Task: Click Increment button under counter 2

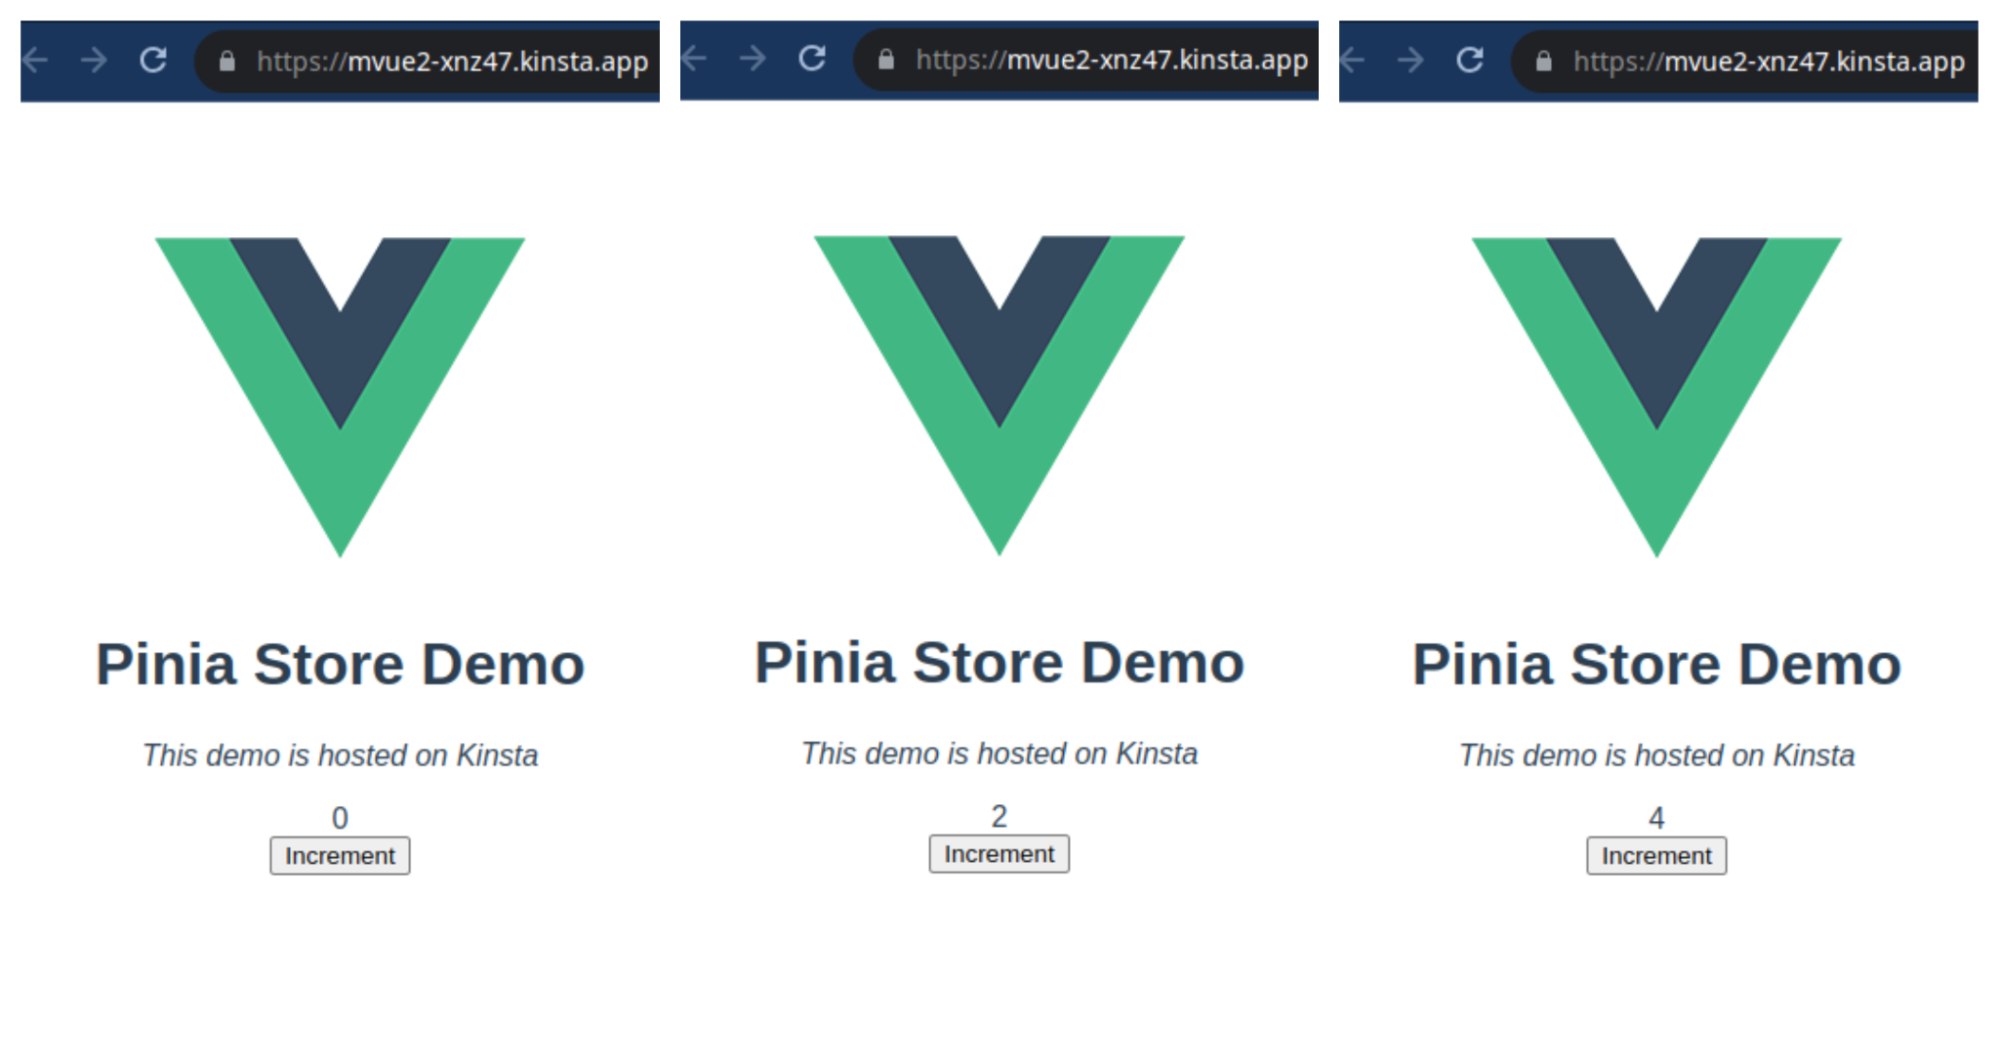Action: [x=999, y=854]
